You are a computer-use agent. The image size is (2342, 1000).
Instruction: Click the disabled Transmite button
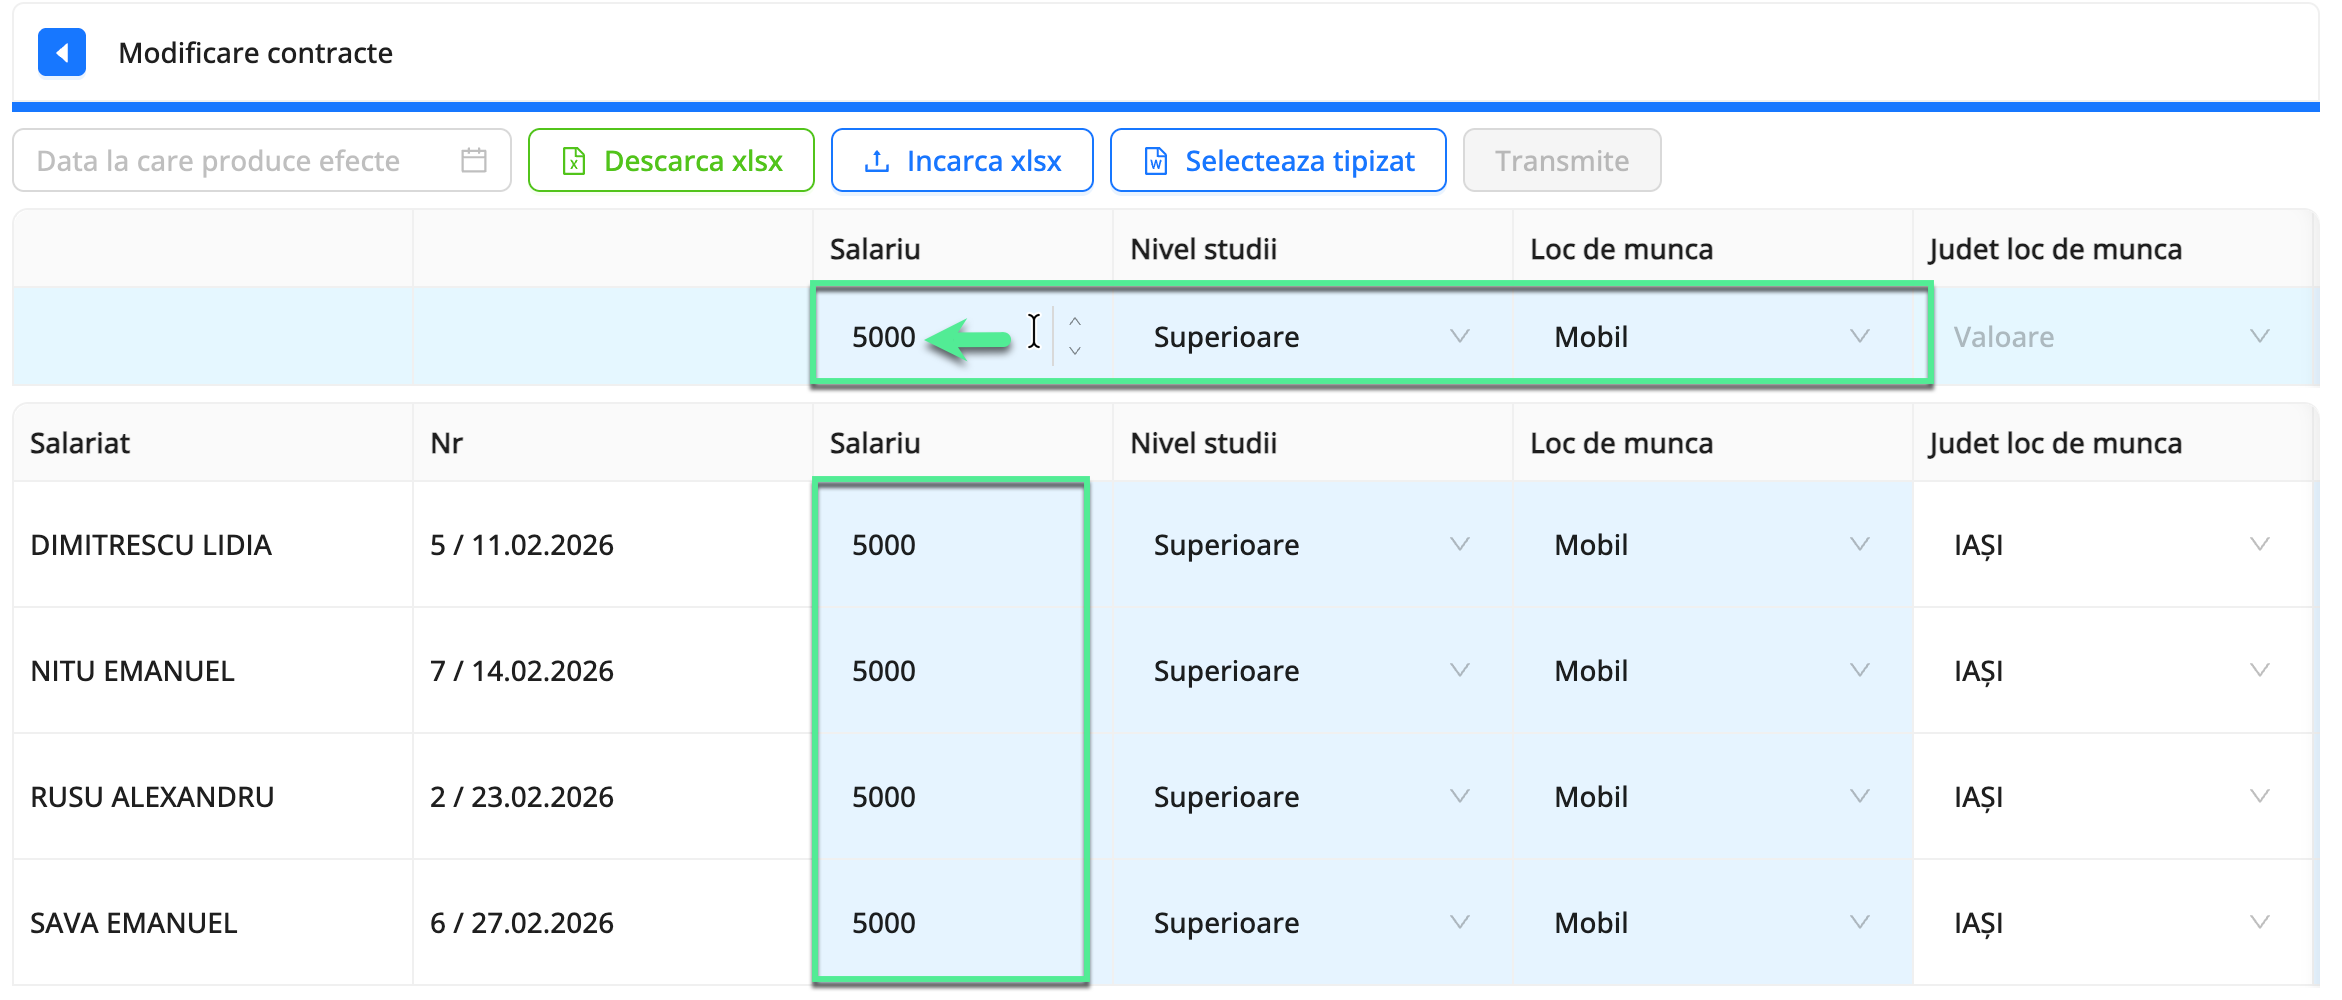coord(1561,160)
